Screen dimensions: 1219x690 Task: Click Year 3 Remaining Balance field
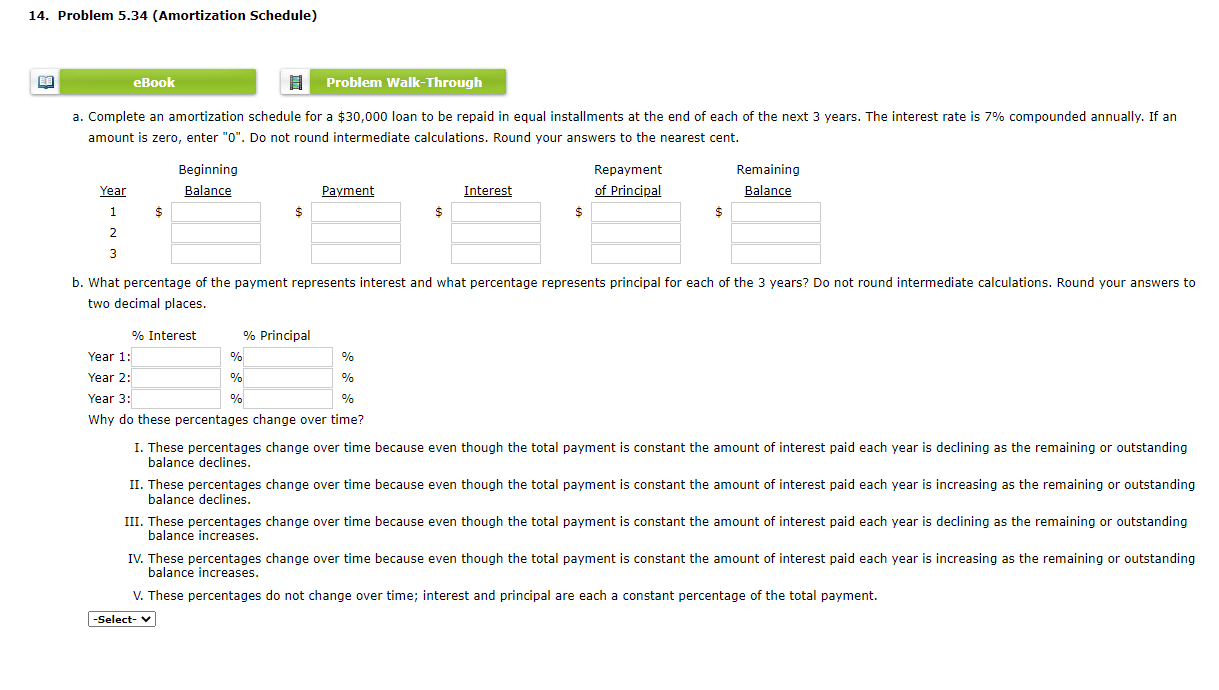pyautogui.click(x=775, y=253)
